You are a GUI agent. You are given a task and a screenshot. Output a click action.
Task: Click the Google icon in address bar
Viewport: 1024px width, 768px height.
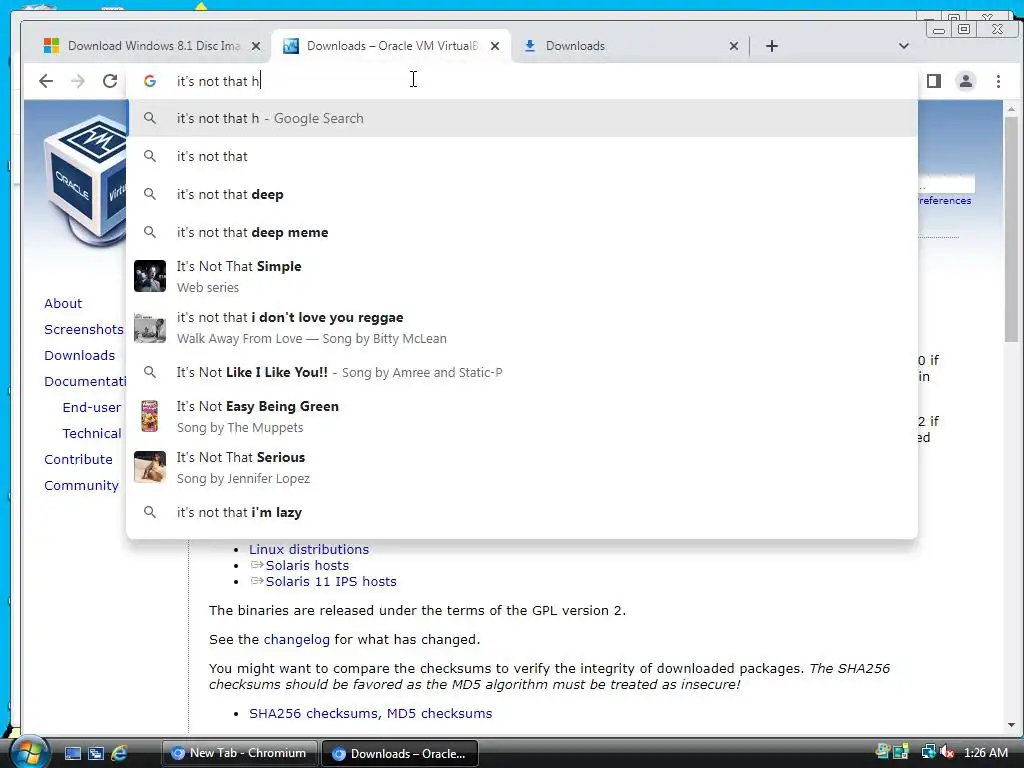point(150,81)
